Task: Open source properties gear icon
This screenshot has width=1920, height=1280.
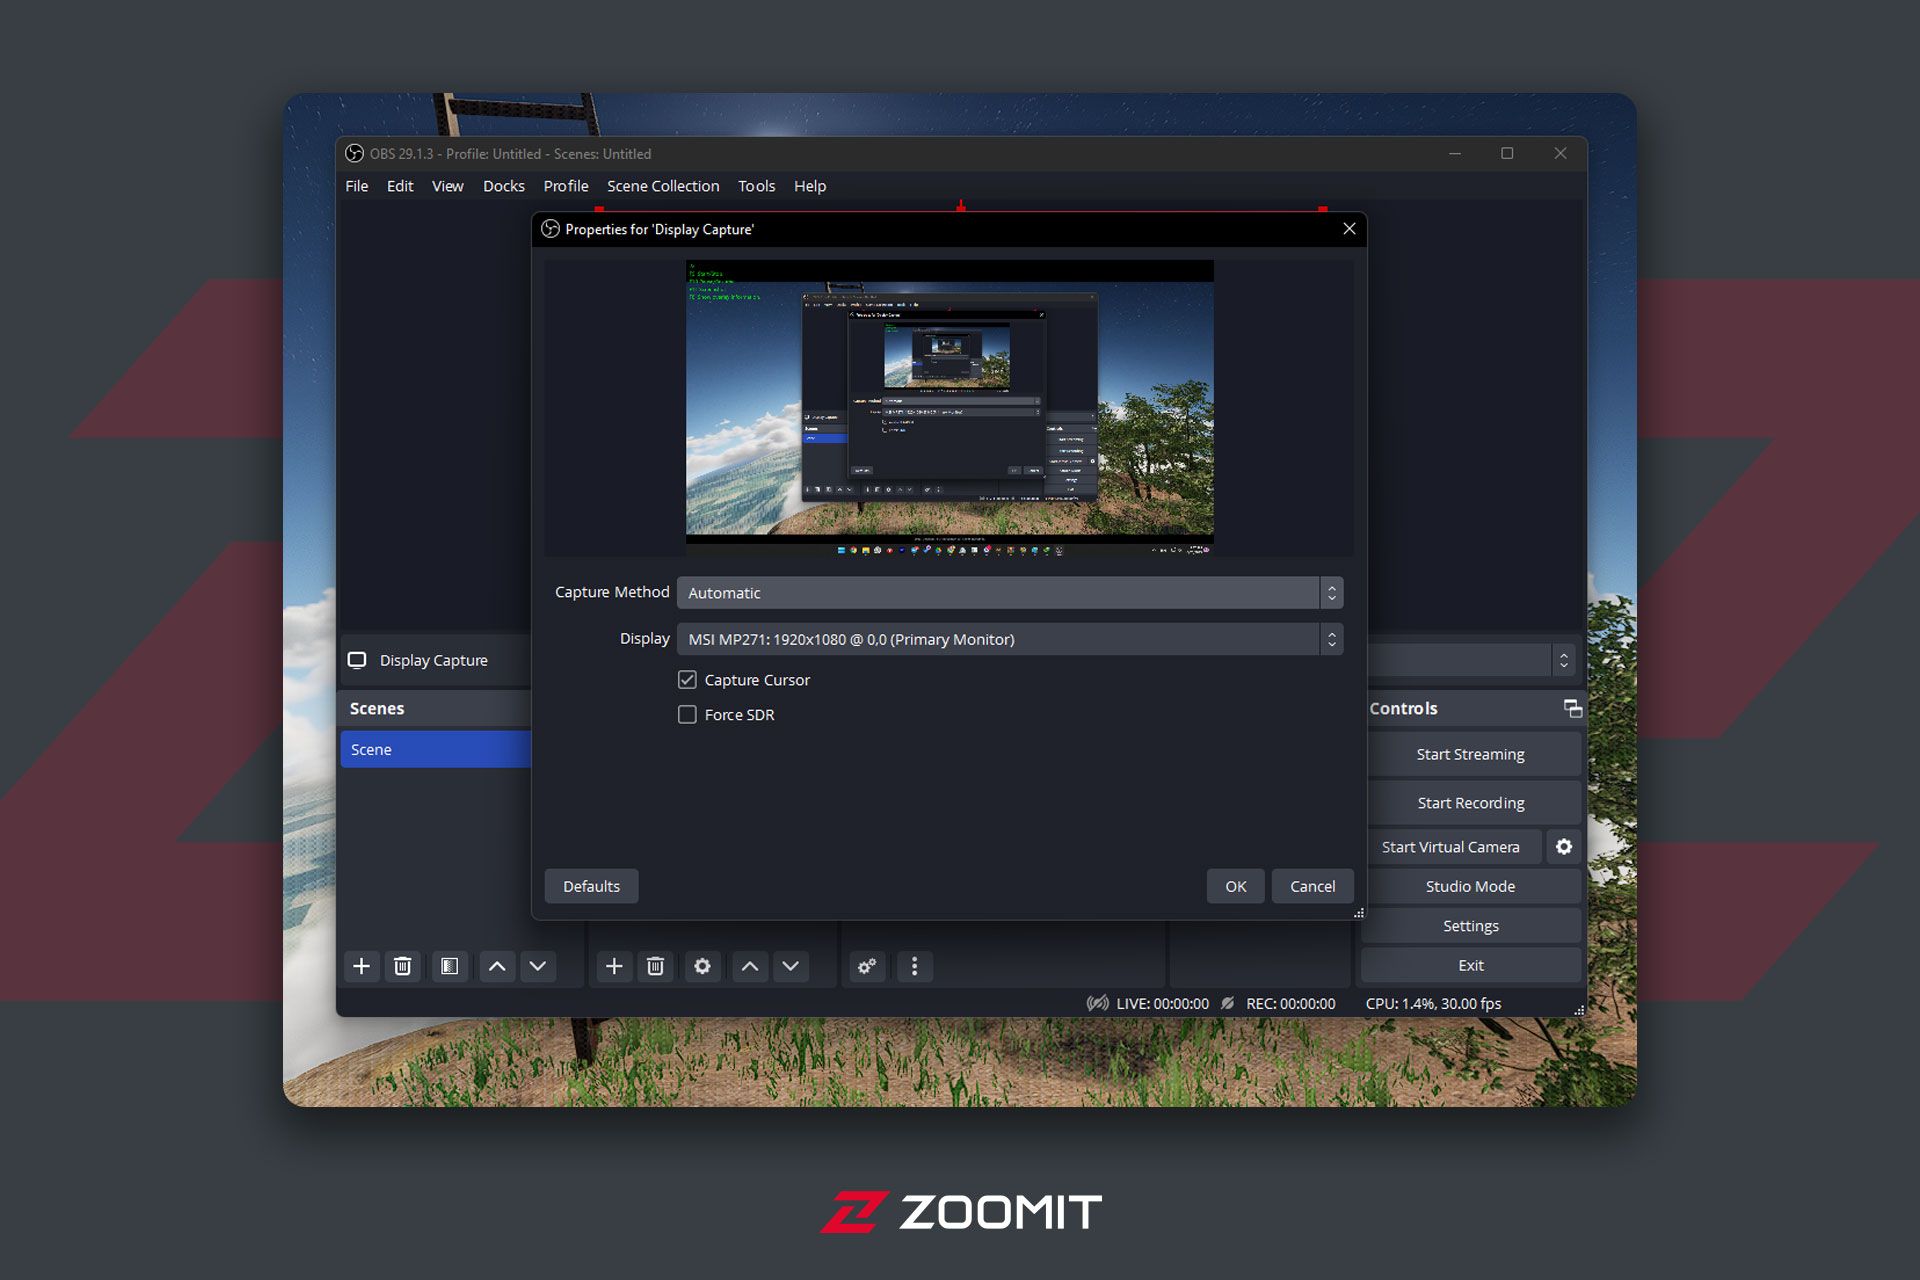Action: click(702, 966)
